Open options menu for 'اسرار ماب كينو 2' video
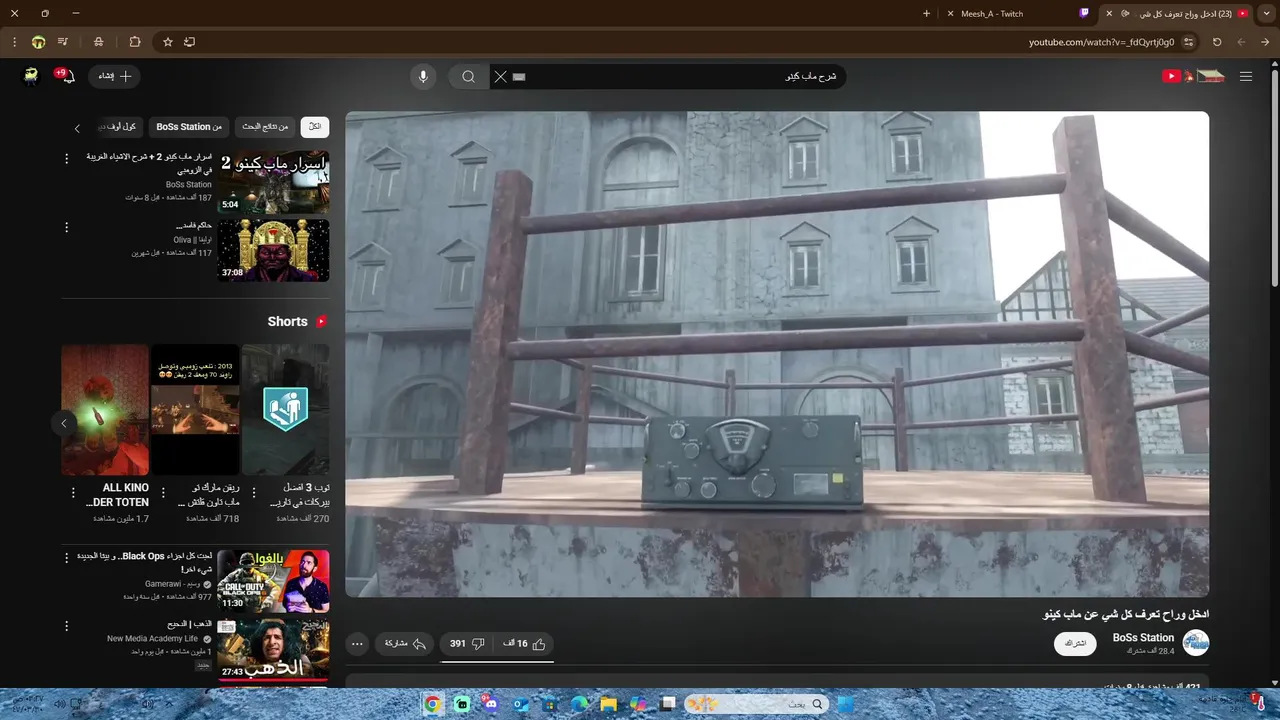Image resolution: width=1280 pixels, height=720 pixels. pyautogui.click(x=67, y=159)
